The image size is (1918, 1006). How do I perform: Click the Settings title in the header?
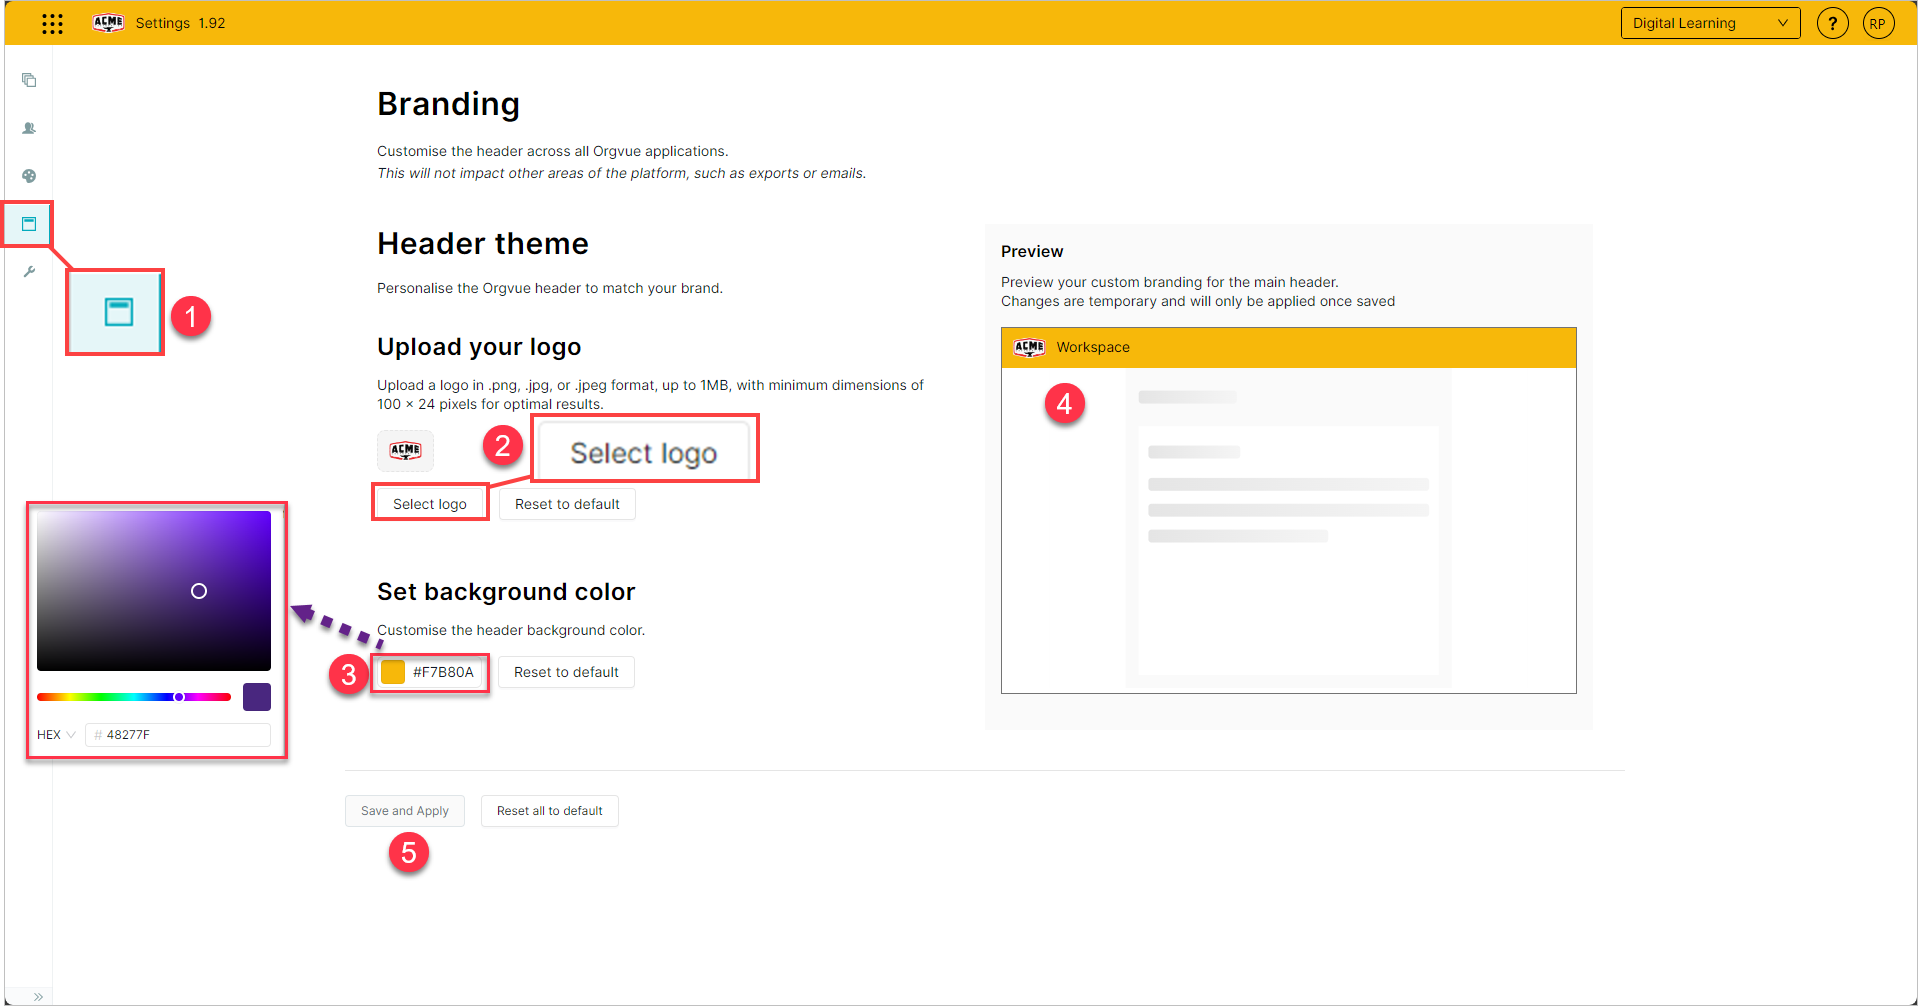coord(162,23)
